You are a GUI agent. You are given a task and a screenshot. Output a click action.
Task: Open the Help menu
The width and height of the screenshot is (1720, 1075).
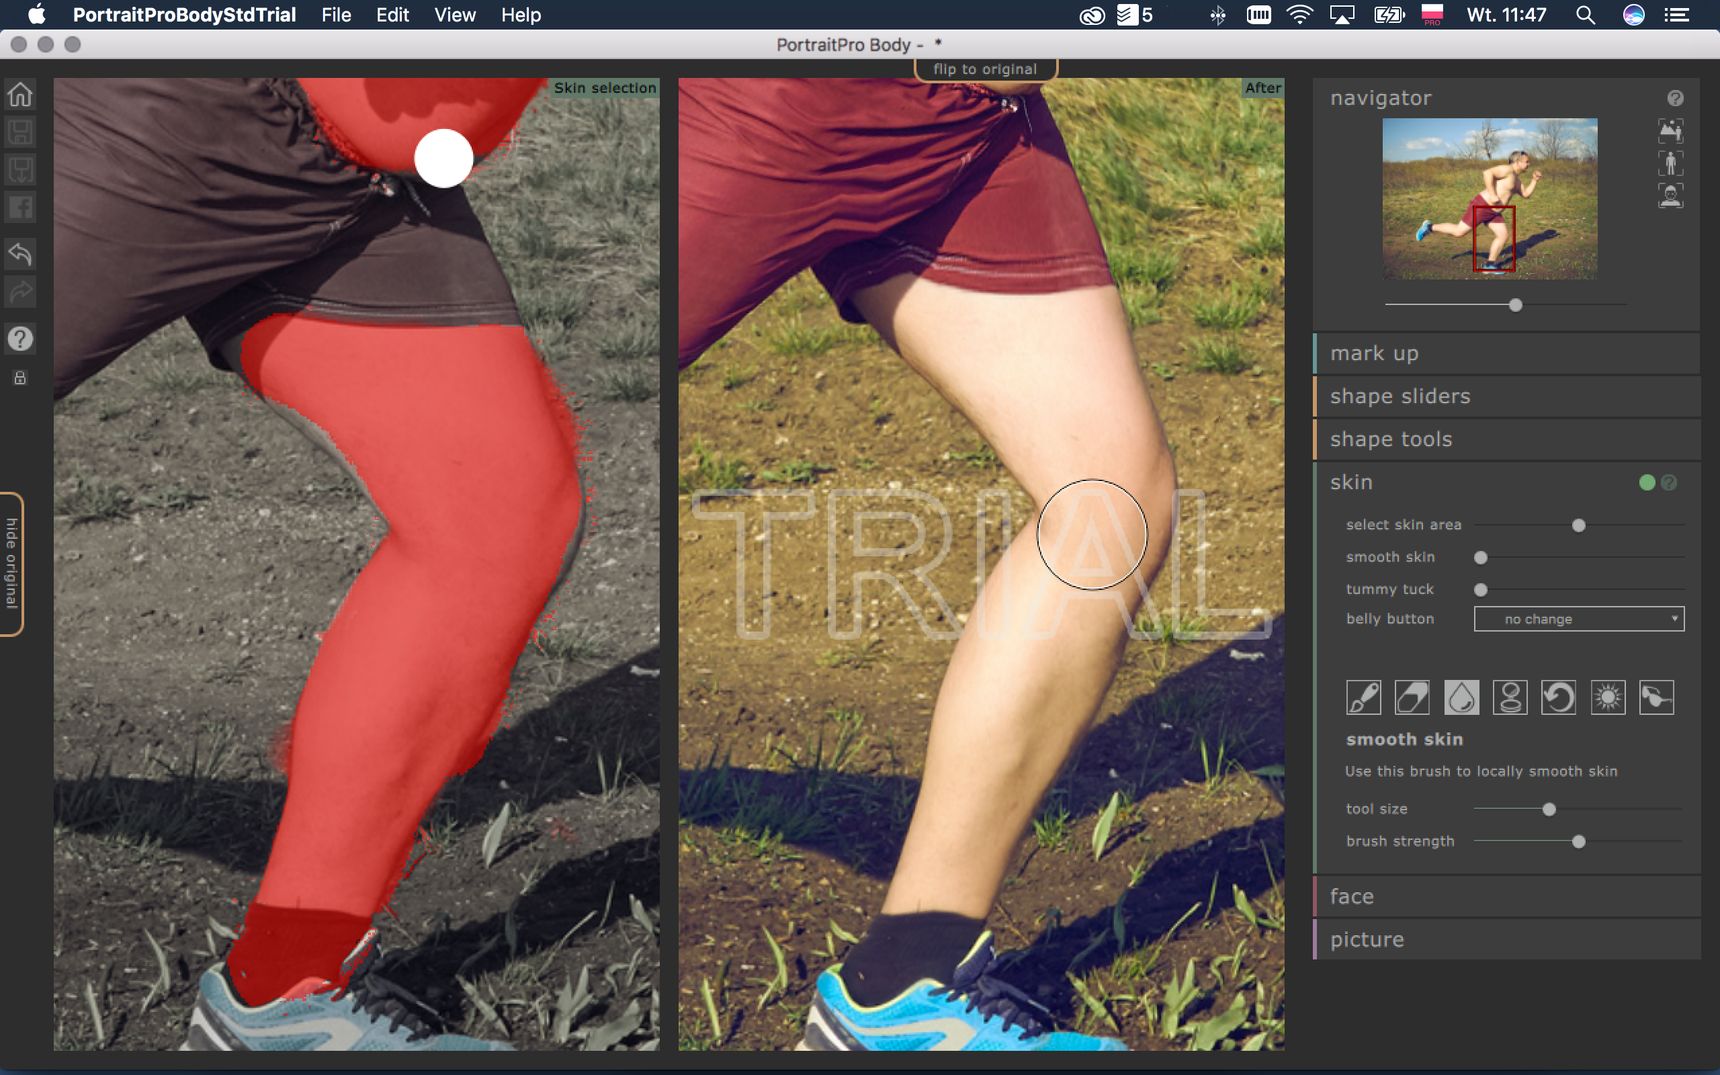521,15
